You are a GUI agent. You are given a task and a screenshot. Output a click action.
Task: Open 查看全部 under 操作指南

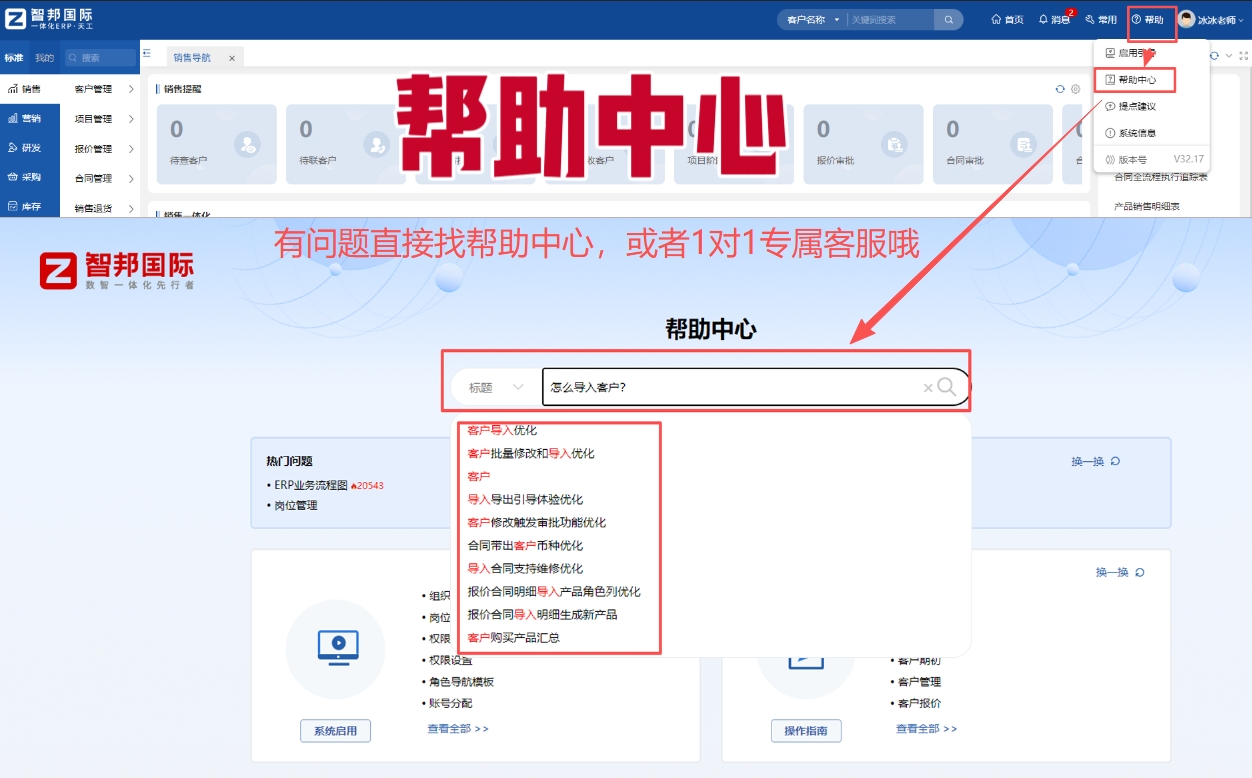926,728
